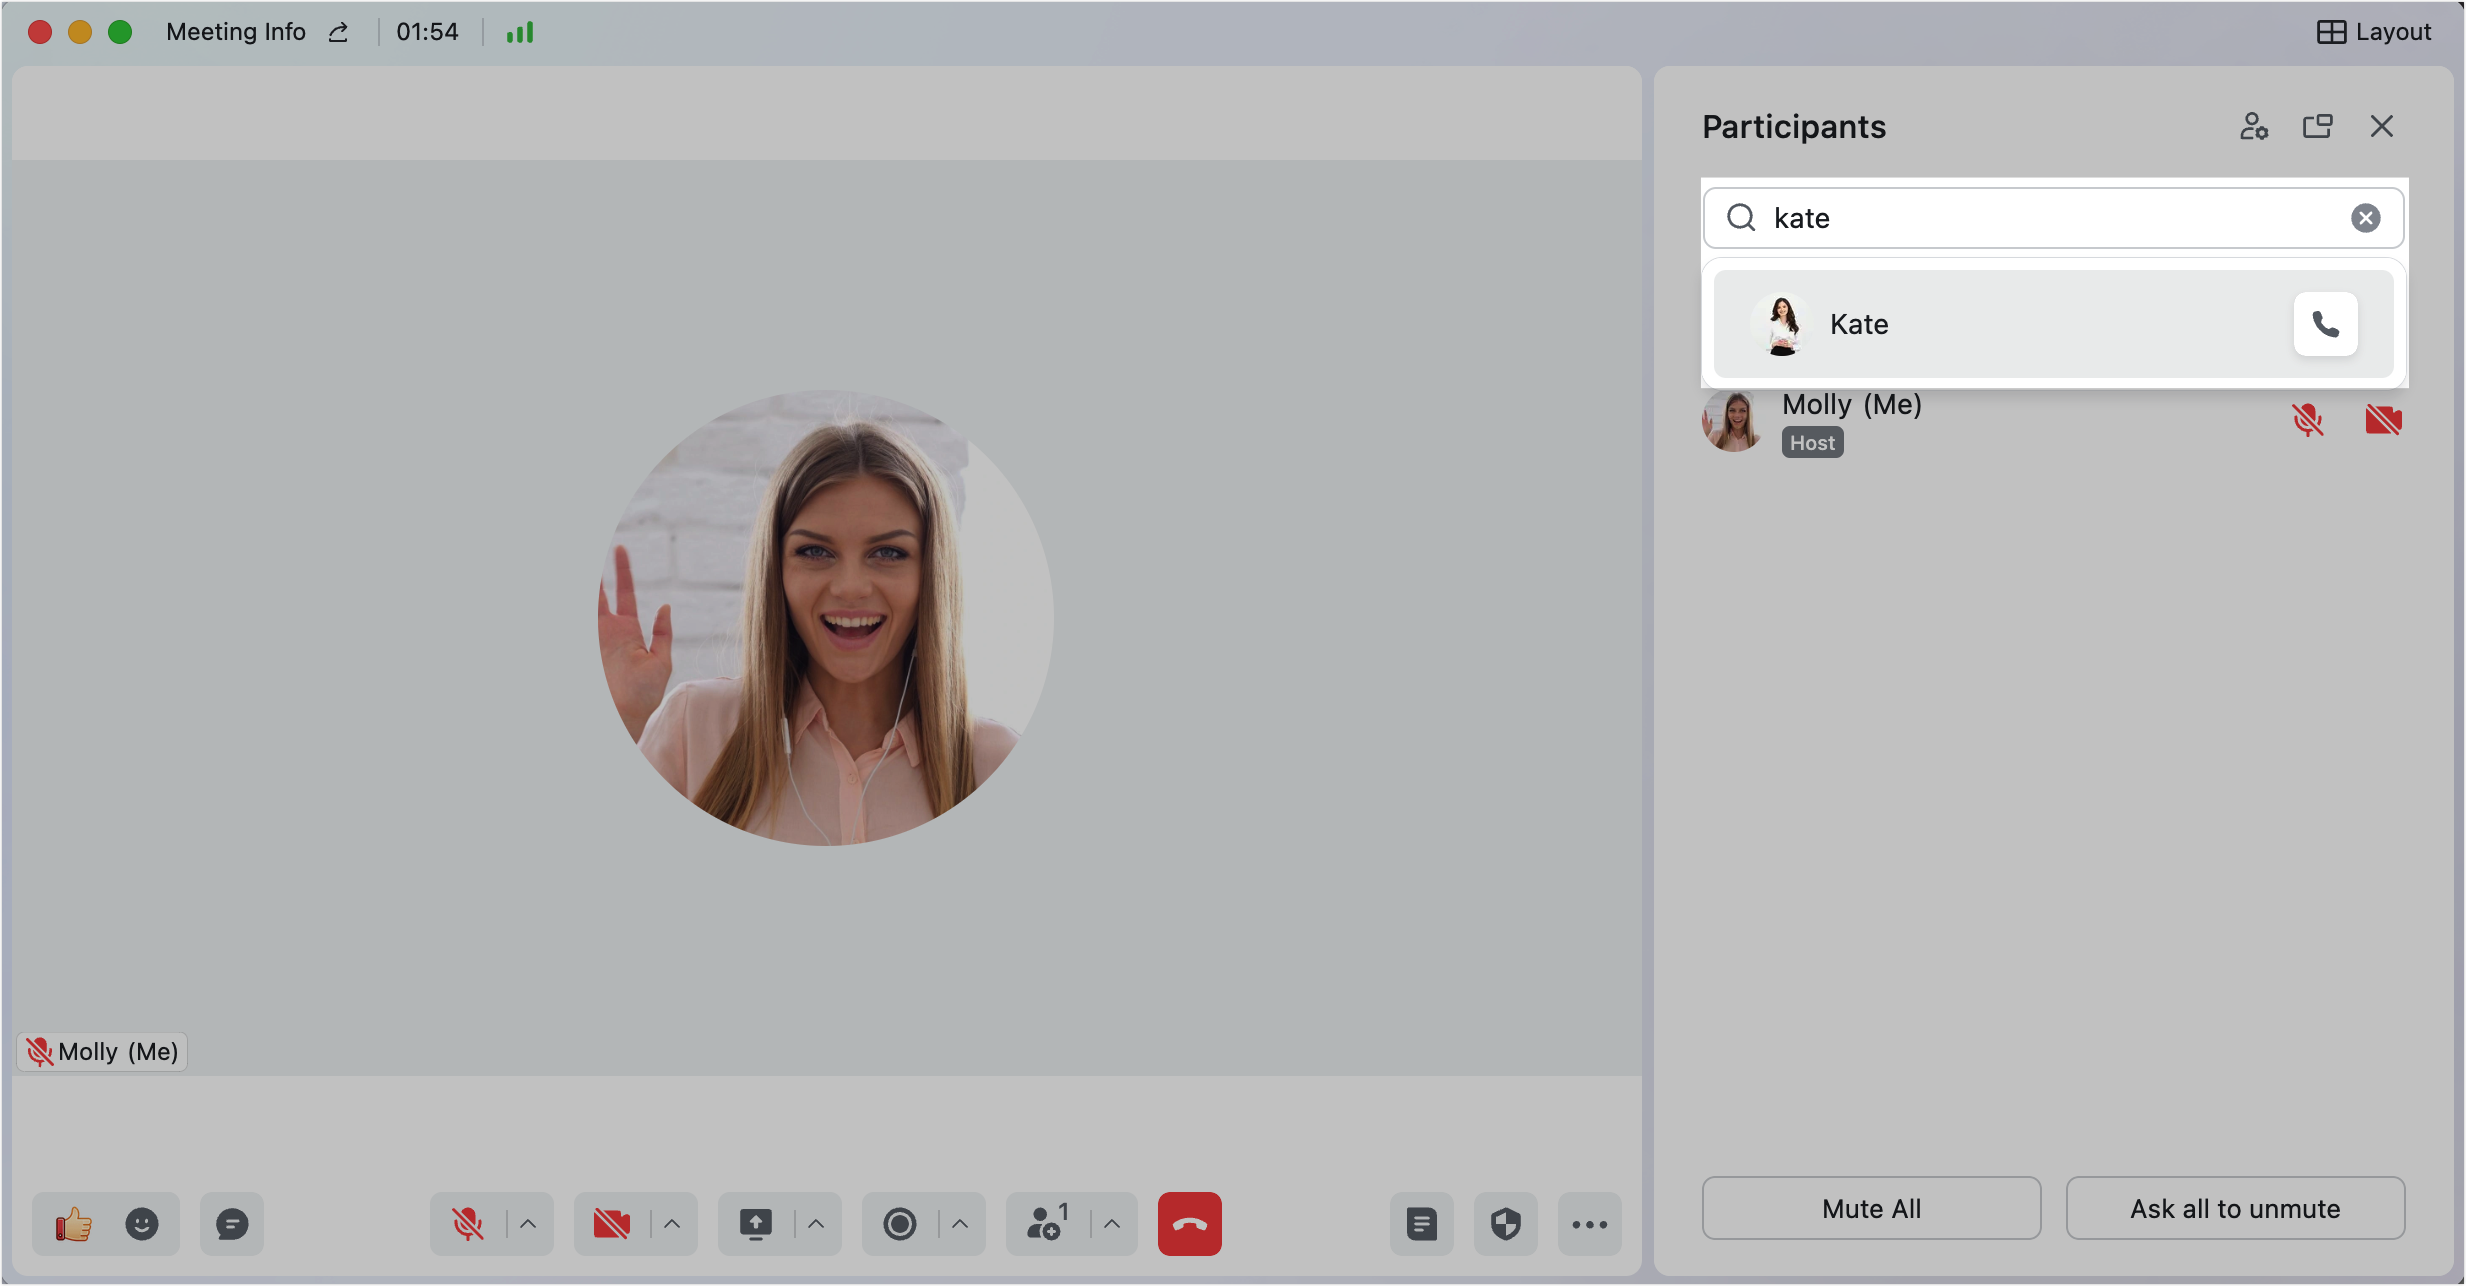This screenshot has height=1286, width=2466.
Task: Open the emoji reactions smiley icon
Action: click(x=142, y=1224)
